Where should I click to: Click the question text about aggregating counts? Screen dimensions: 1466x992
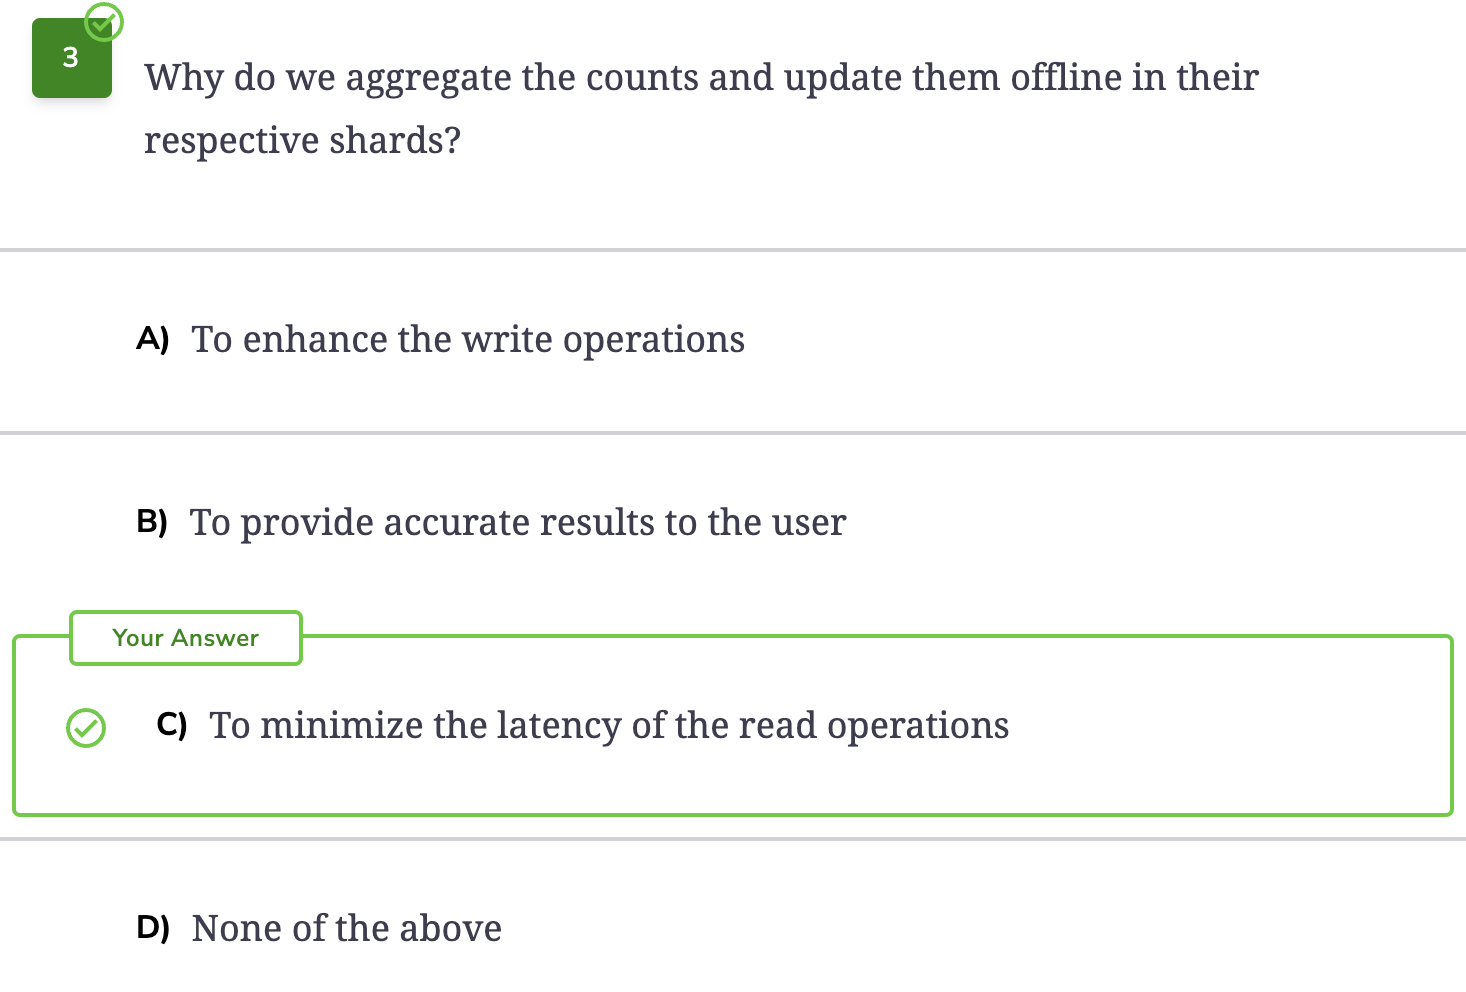[701, 109]
